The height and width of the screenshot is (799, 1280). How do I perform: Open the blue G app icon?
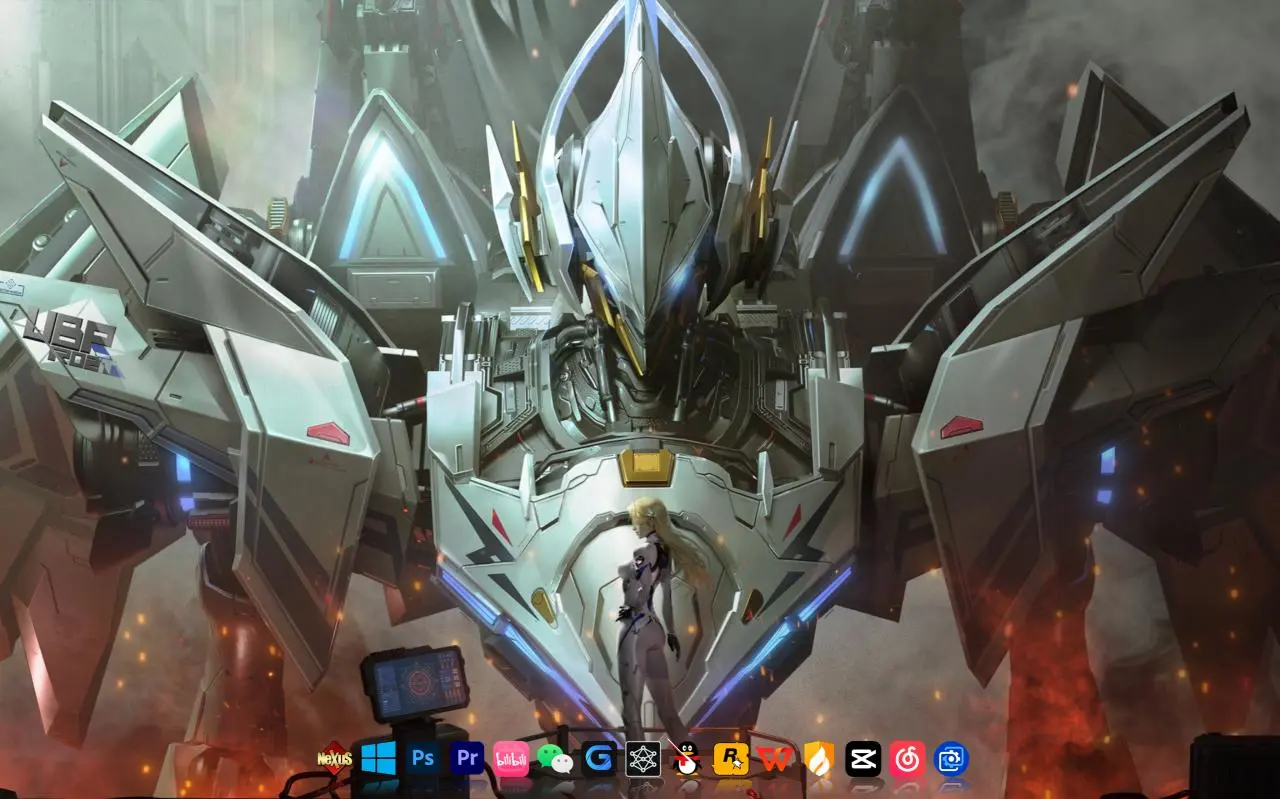click(599, 759)
